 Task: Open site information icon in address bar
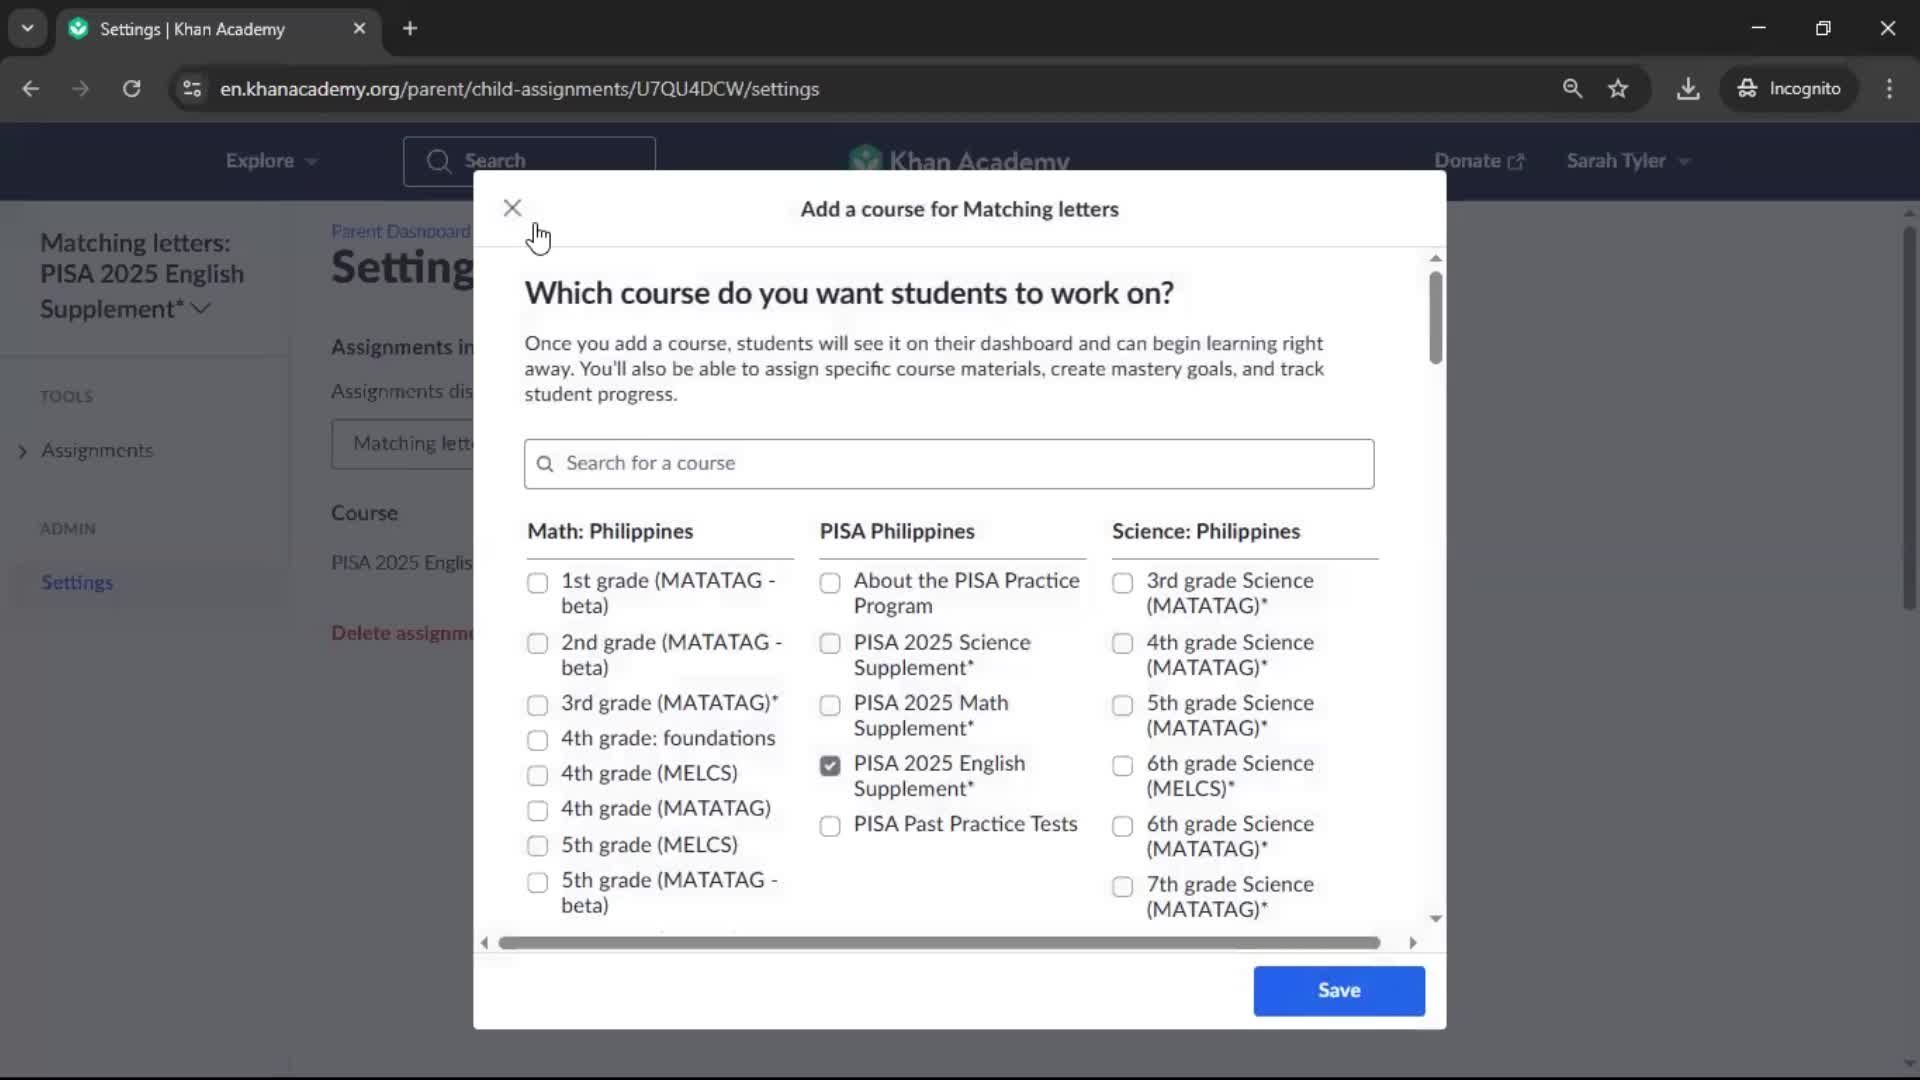pyautogui.click(x=192, y=88)
